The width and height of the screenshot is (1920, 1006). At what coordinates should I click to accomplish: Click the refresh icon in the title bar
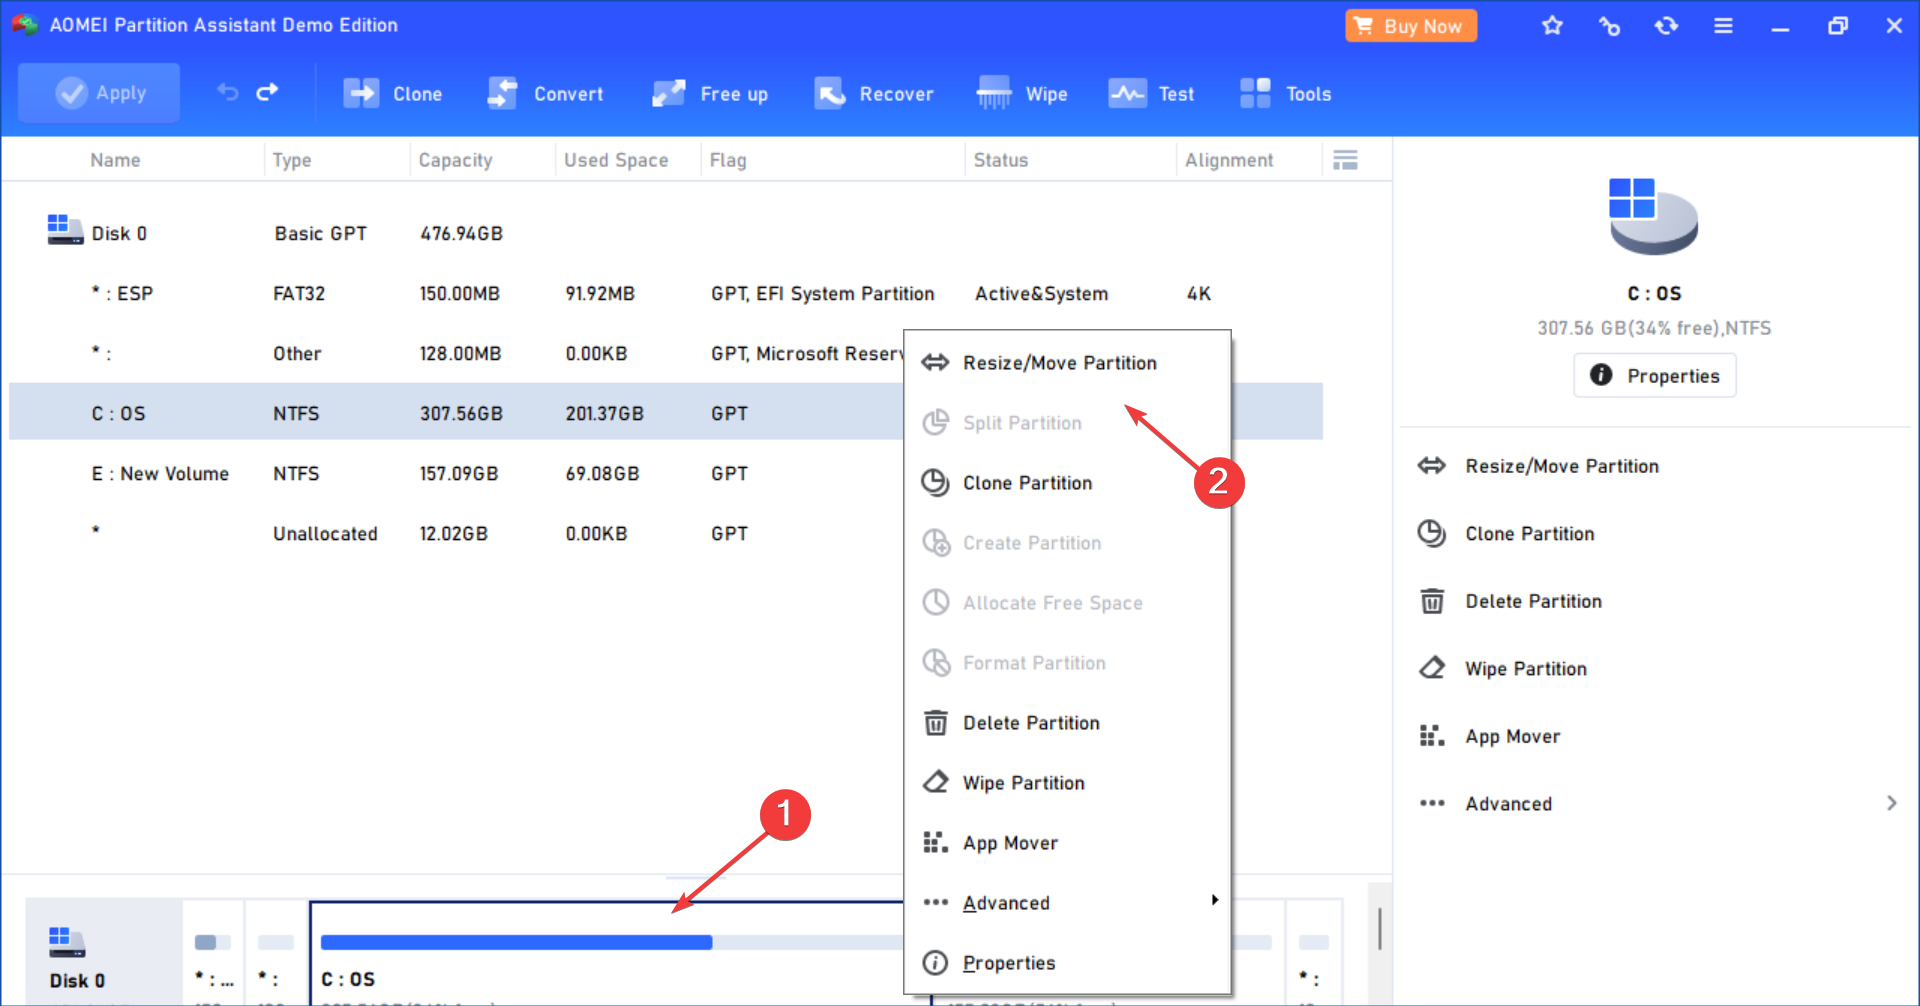1666,25
